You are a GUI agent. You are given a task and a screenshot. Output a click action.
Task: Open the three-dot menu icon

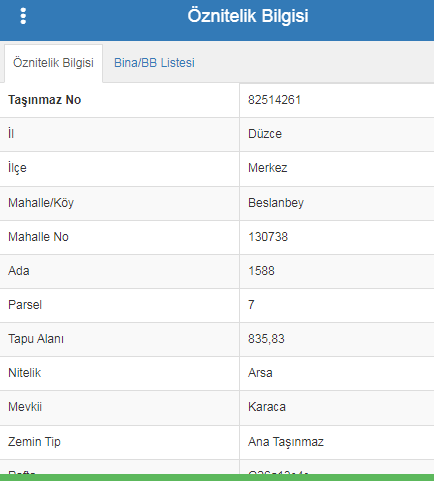click(x=23, y=16)
